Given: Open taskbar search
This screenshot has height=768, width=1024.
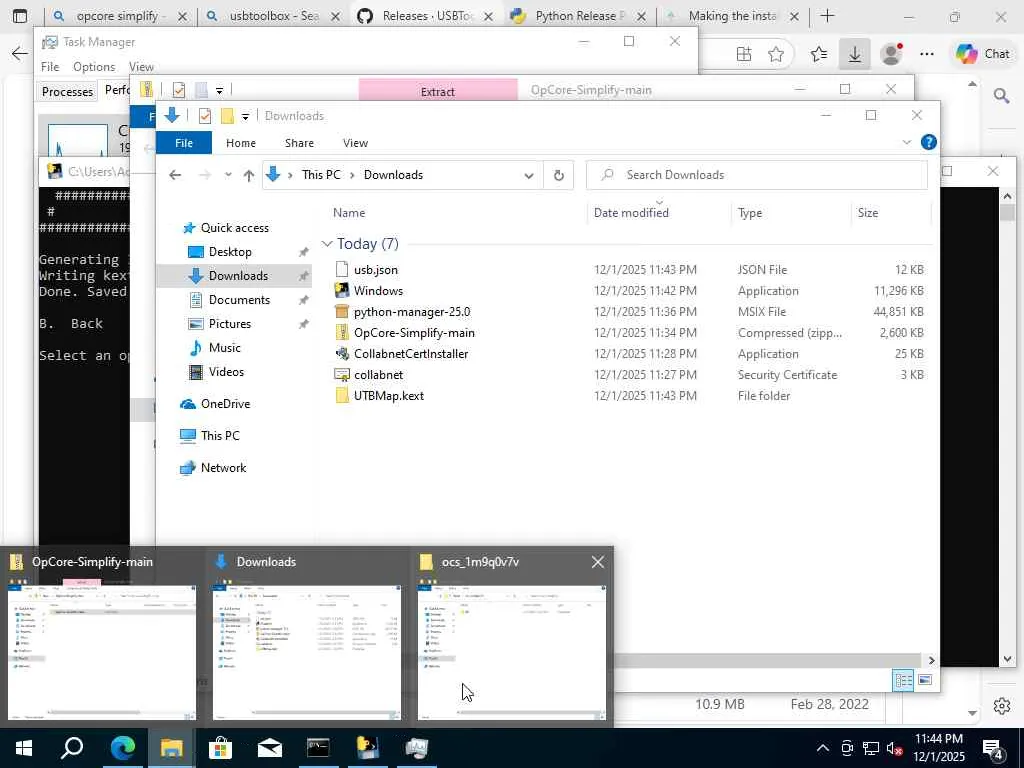Looking at the screenshot, I should click(72, 748).
